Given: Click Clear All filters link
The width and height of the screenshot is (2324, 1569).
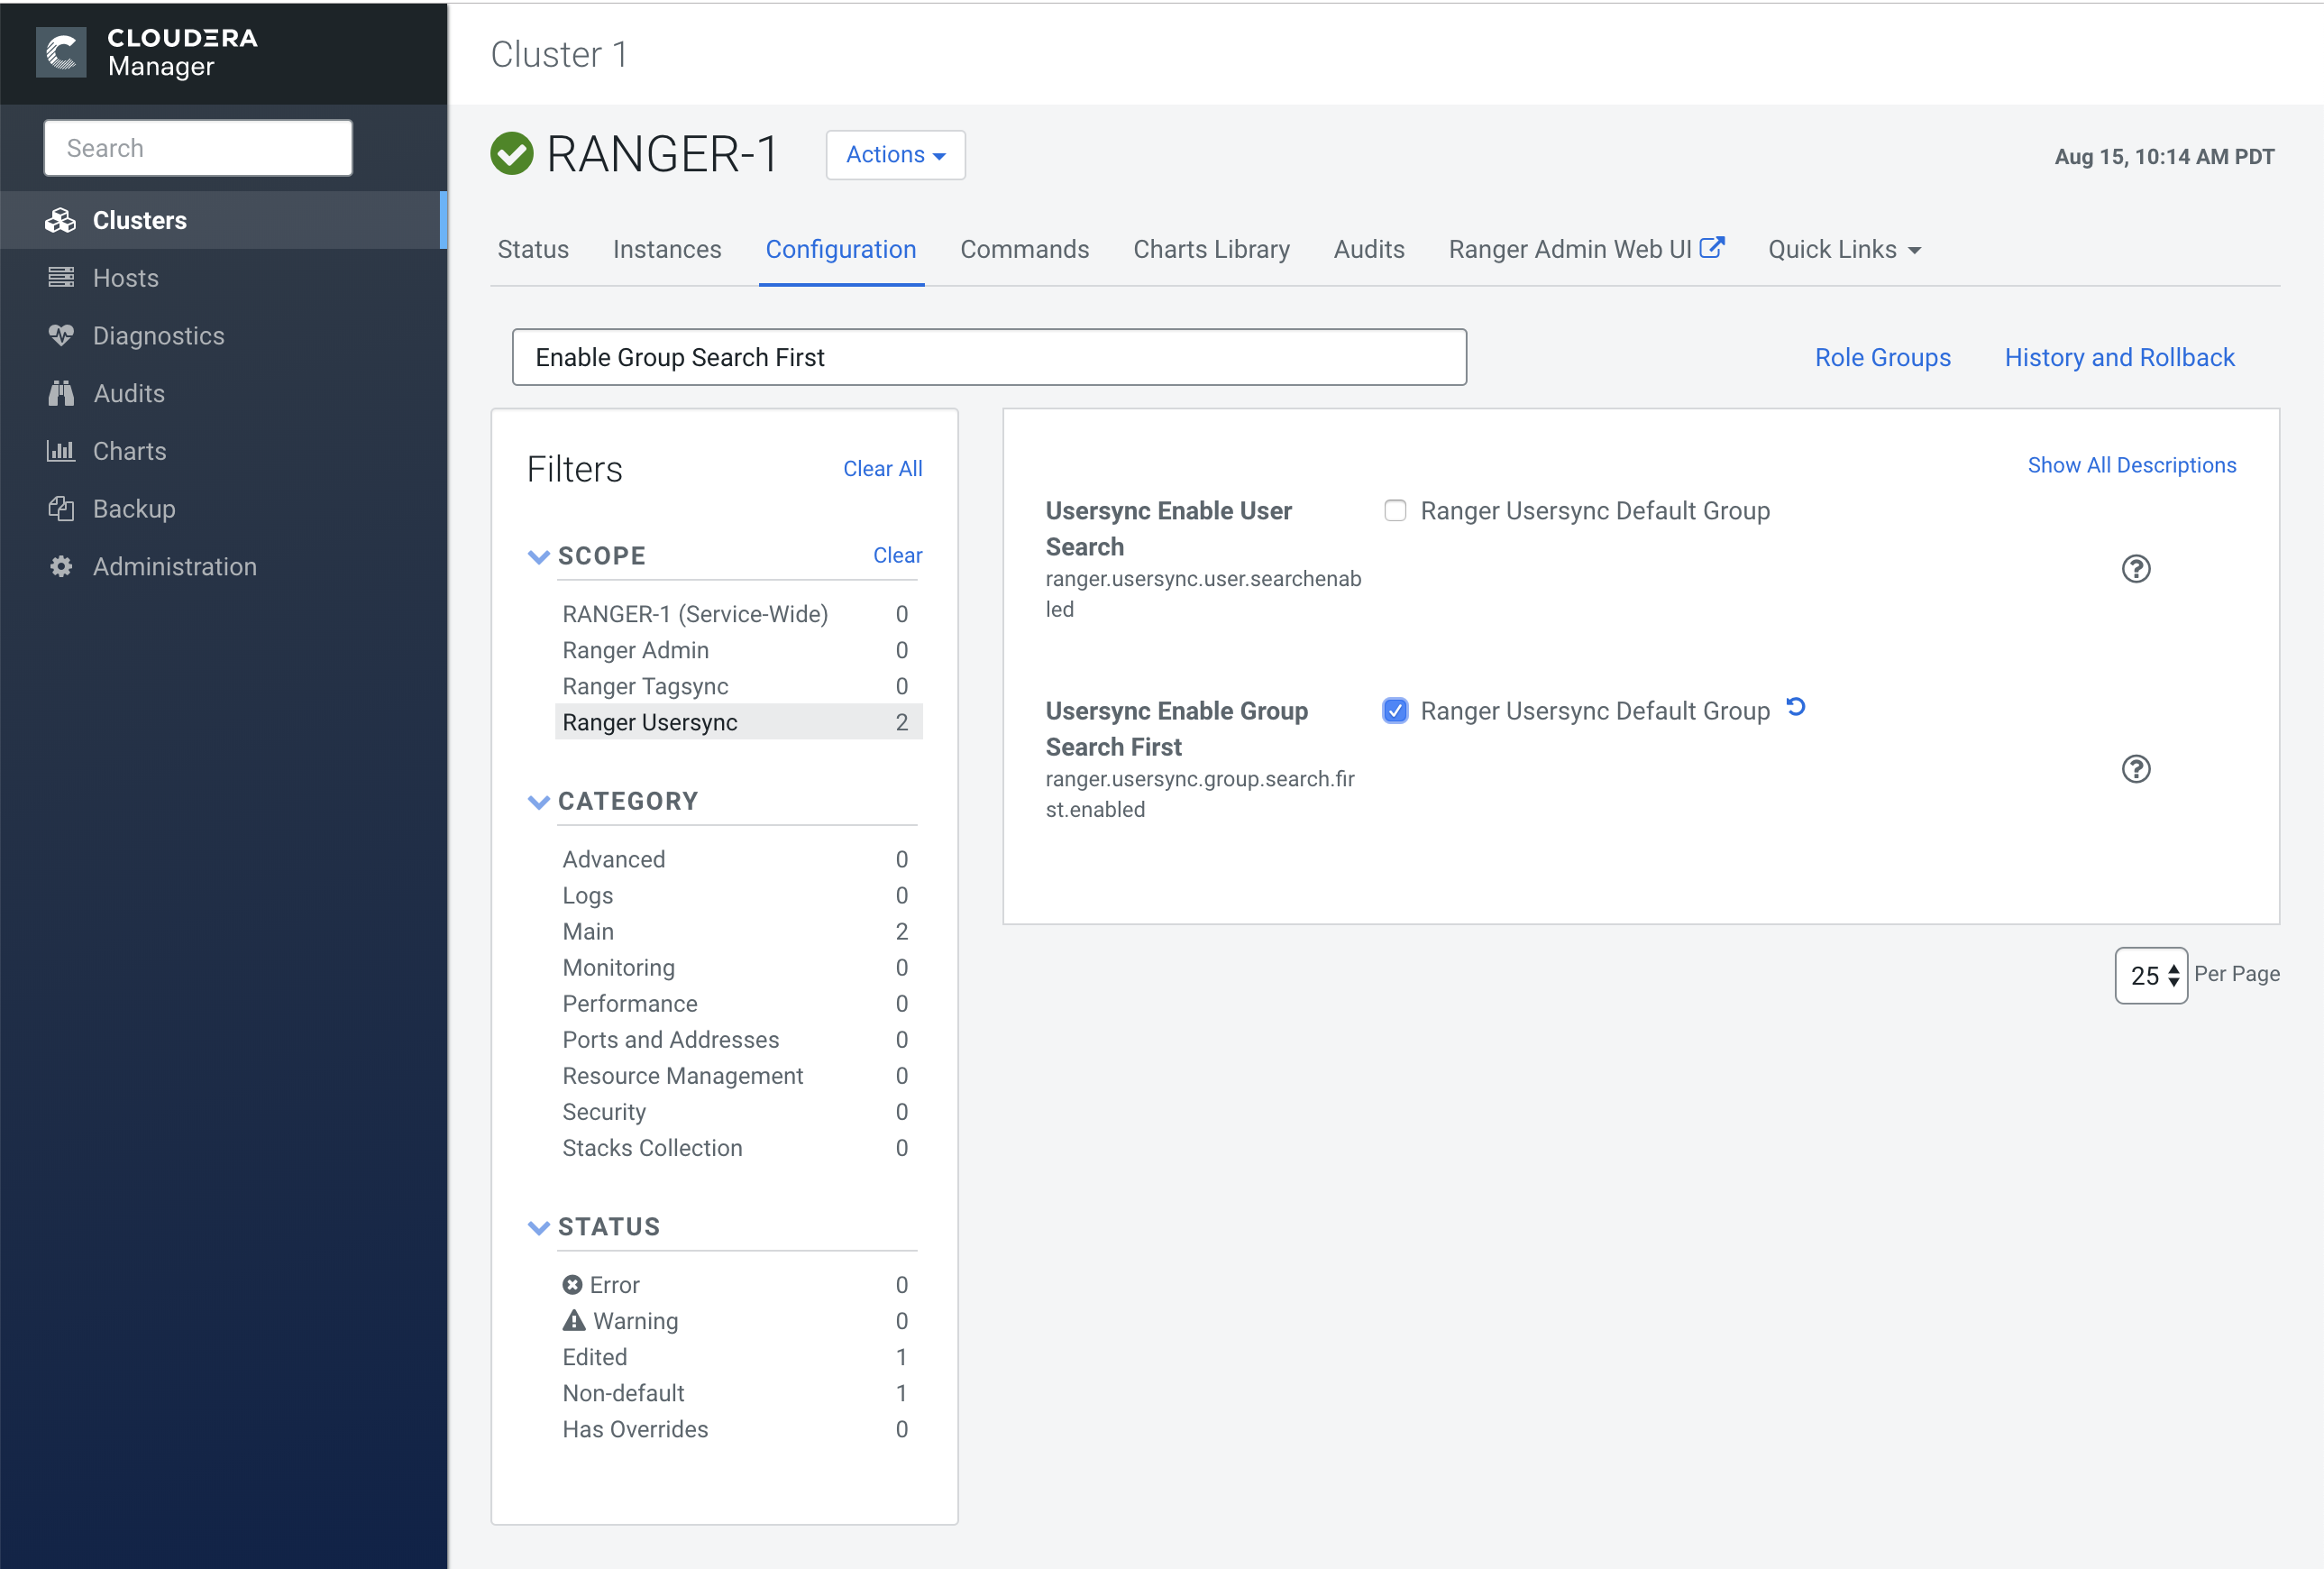Looking at the screenshot, I should 882,469.
